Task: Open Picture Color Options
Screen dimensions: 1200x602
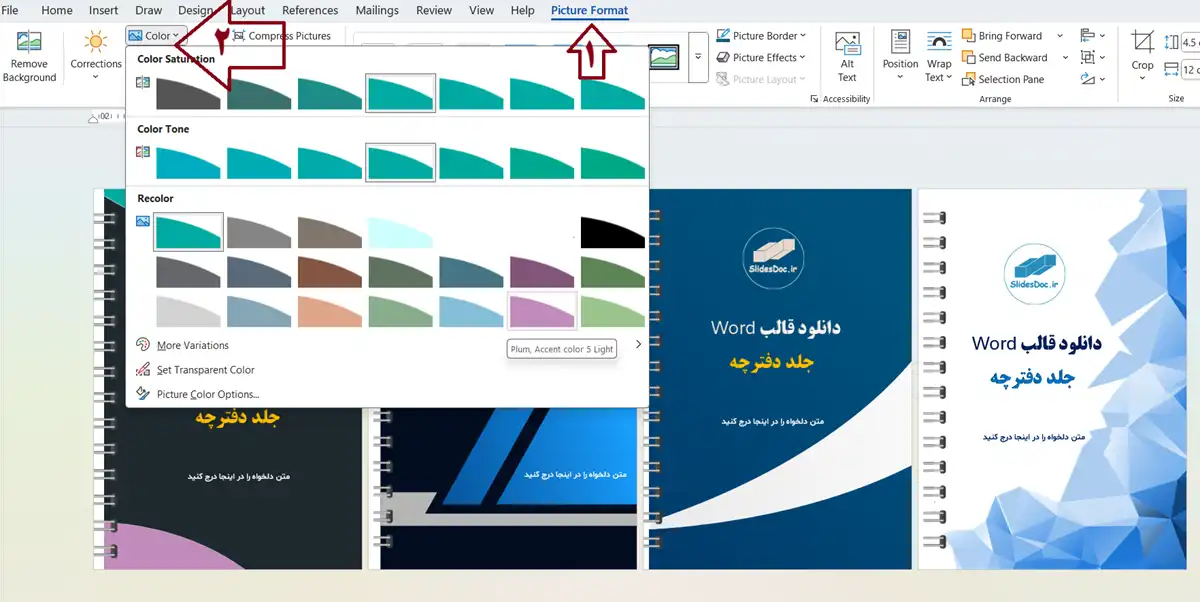Action: point(207,394)
